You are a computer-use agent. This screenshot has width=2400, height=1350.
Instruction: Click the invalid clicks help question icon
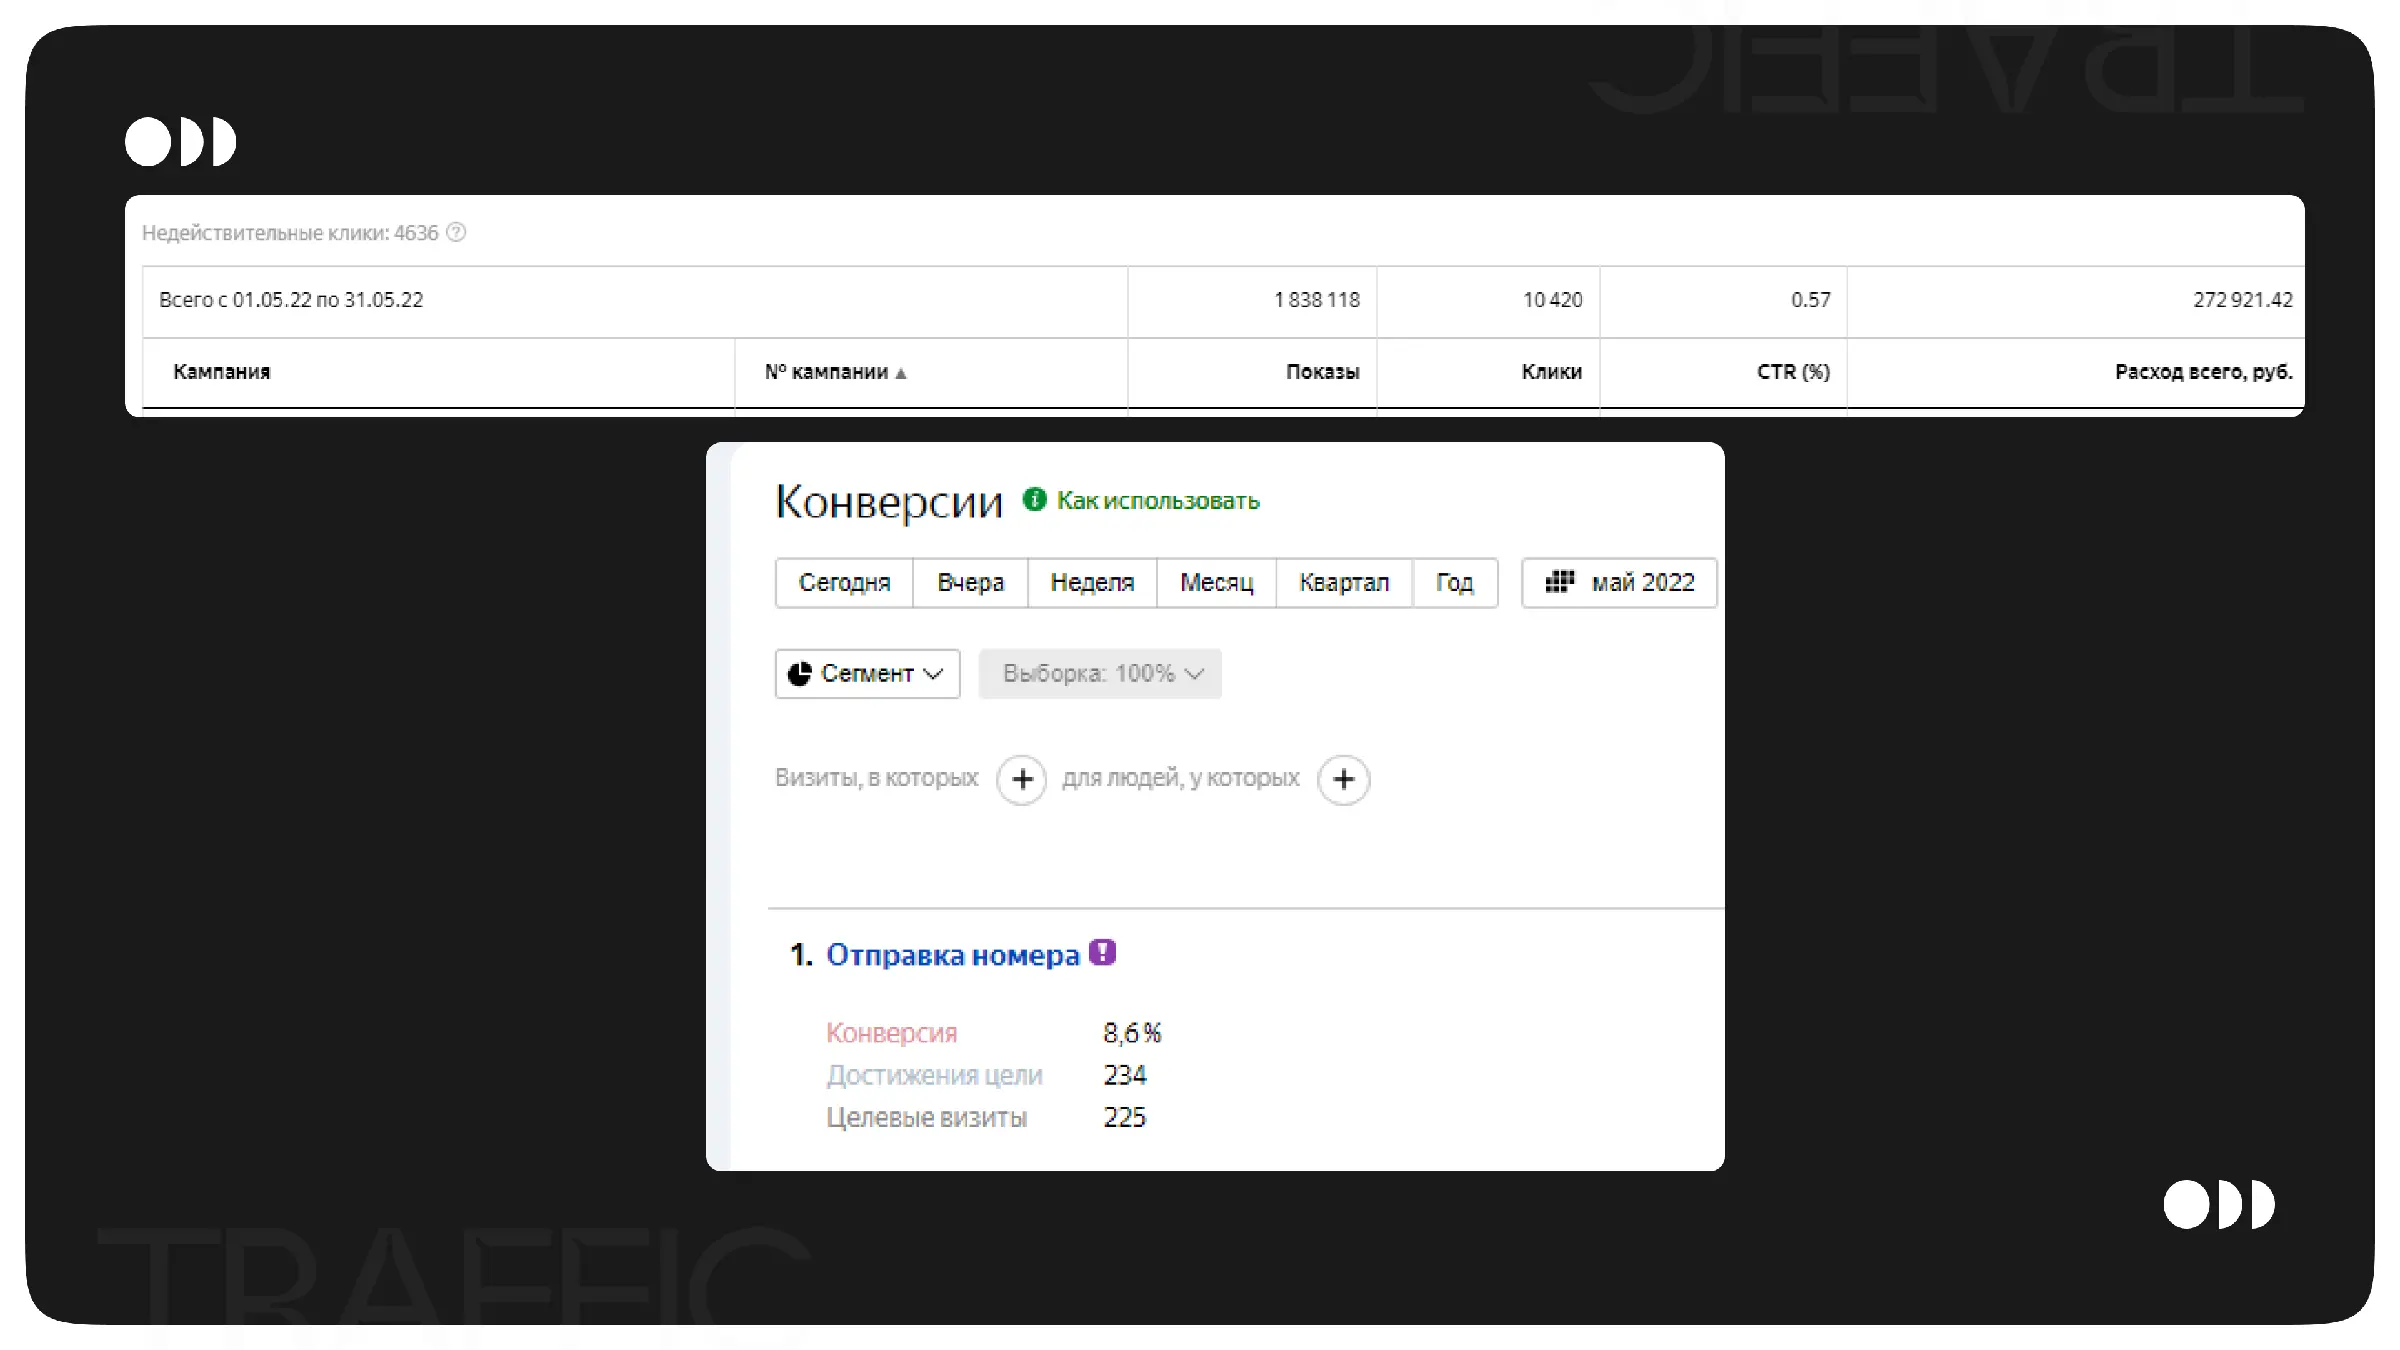[456, 233]
